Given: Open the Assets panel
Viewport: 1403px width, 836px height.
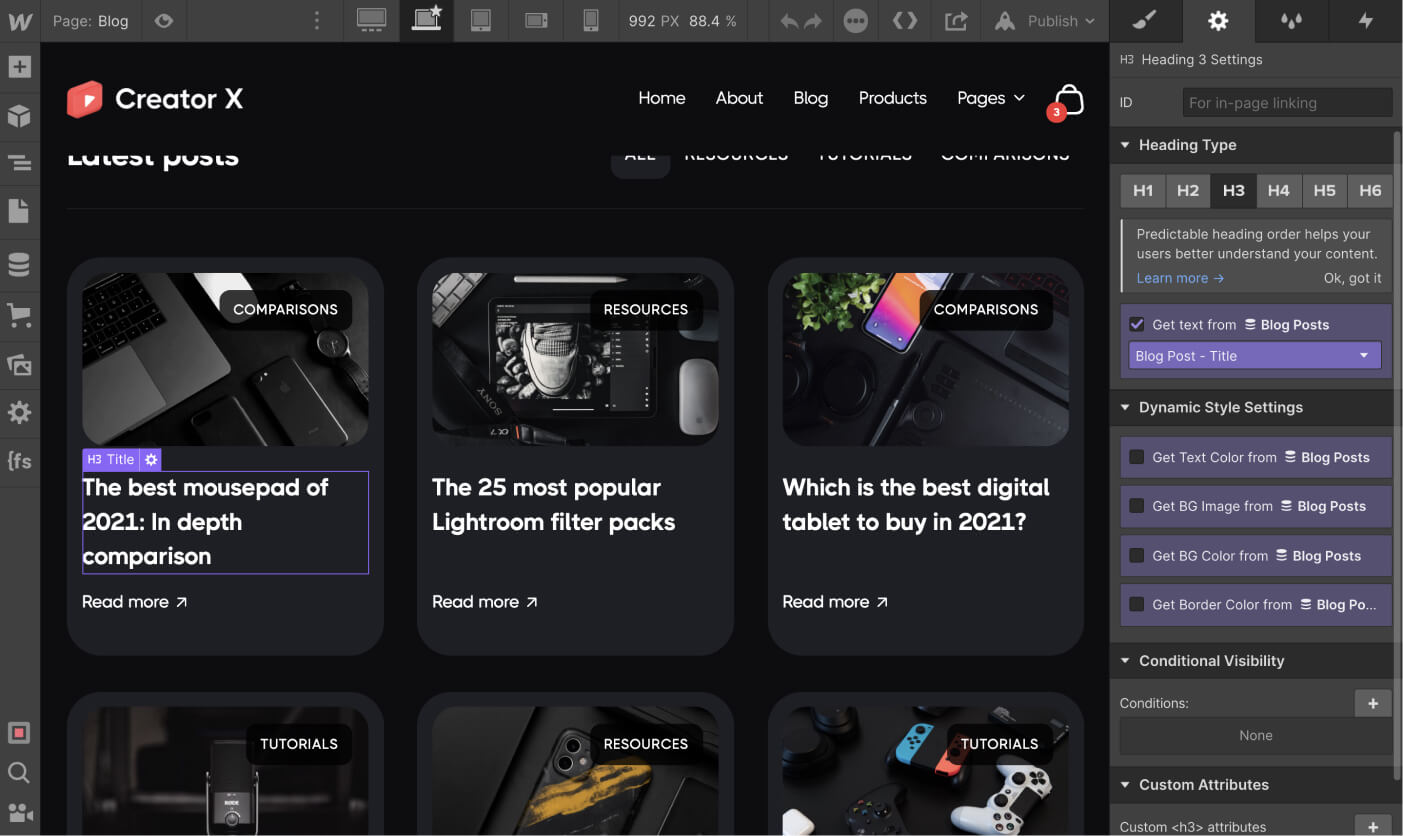Looking at the screenshot, I should (x=20, y=364).
